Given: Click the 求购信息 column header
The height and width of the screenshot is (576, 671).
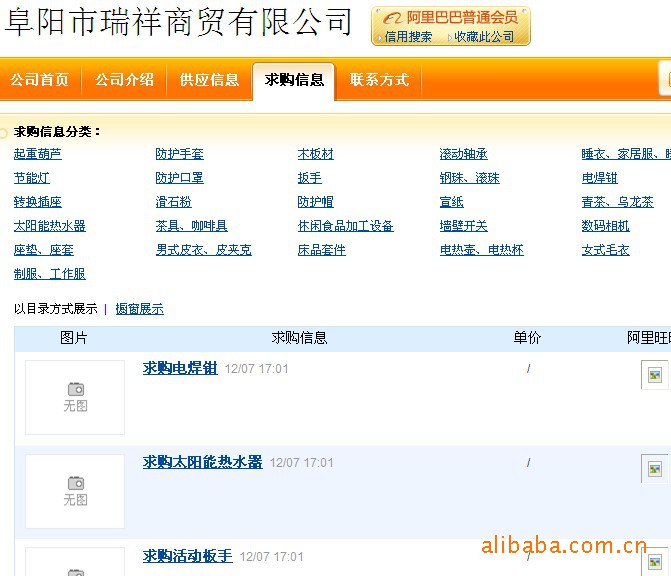Looking at the screenshot, I should [x=299, y=338].
